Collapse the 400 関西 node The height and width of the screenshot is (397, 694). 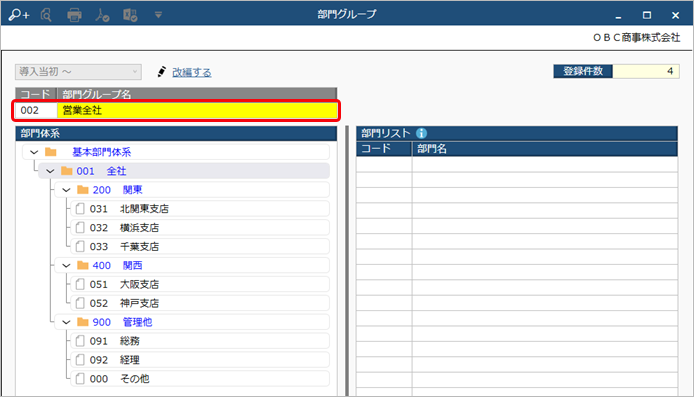[x=66, y=266]
